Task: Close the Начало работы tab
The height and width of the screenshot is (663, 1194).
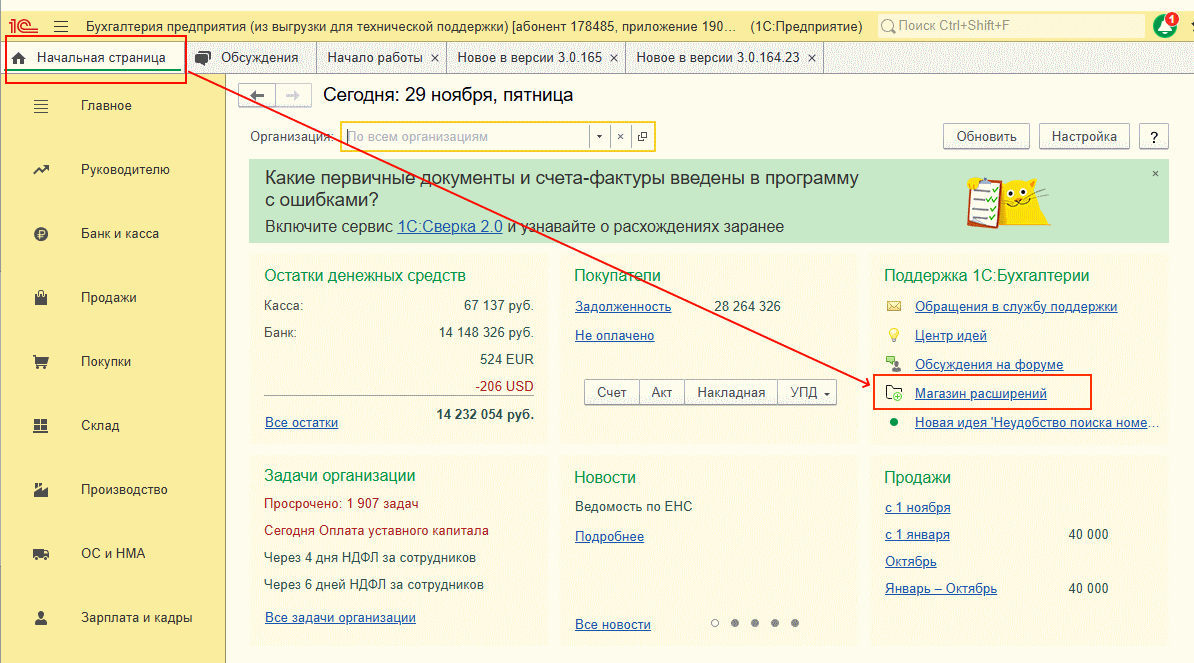Action: pyautogui.click(x=435, y=58)
